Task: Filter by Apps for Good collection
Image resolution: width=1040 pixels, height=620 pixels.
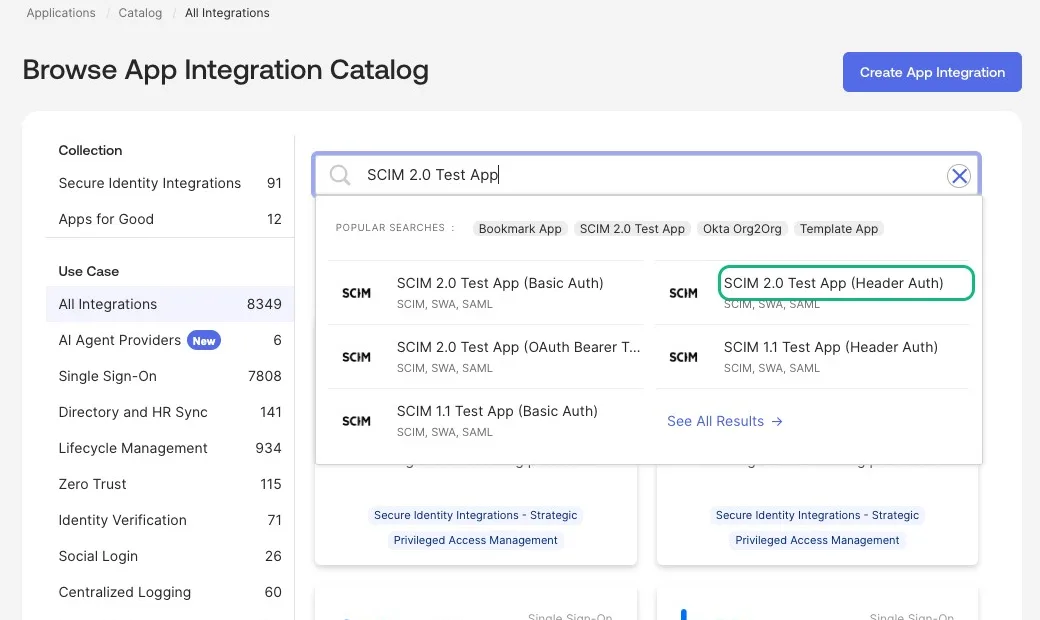Action: pyautogui.click(x=170, y=219)
